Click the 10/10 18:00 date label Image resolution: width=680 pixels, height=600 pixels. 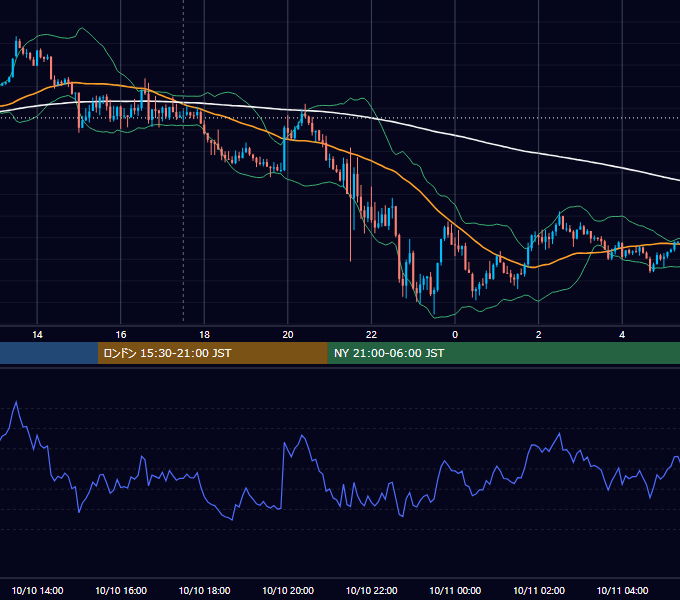tap(204, 590)
